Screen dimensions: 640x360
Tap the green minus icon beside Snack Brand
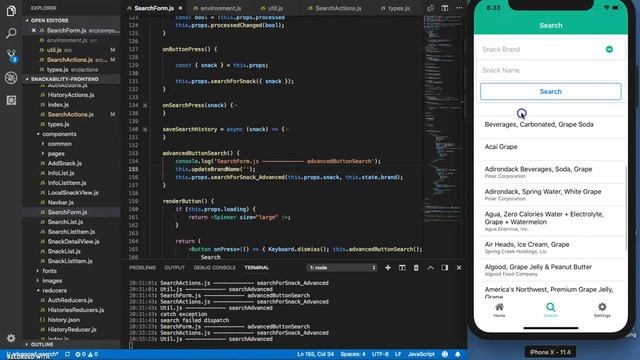609,49
